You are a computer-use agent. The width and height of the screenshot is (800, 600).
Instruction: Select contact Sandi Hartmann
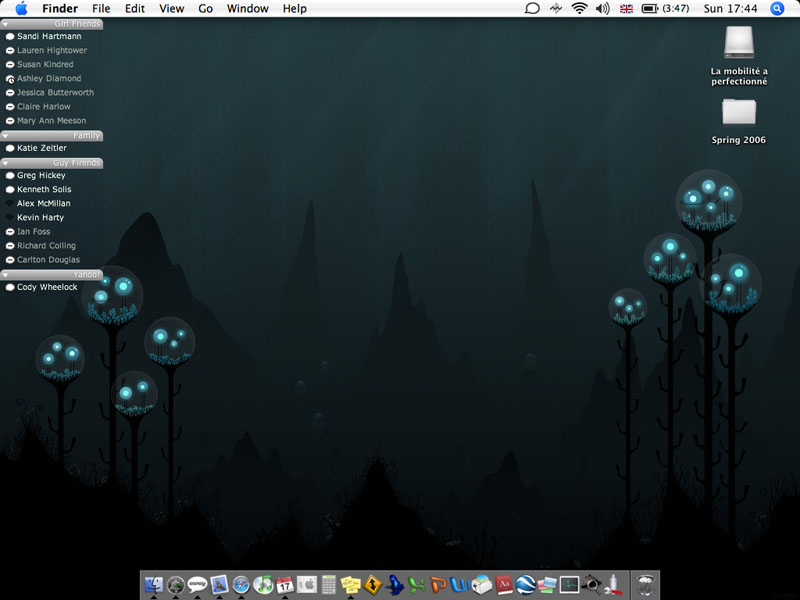pos(49,36)
